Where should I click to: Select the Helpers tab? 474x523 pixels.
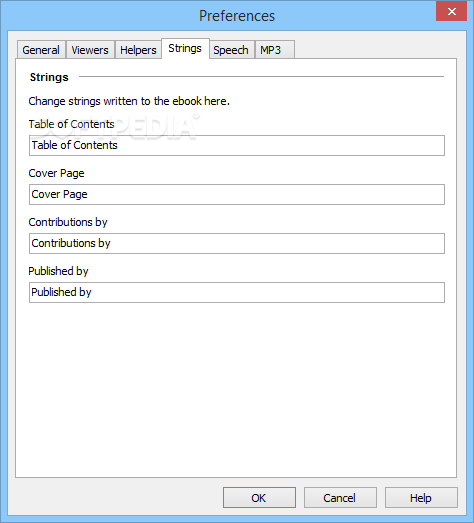138,50
